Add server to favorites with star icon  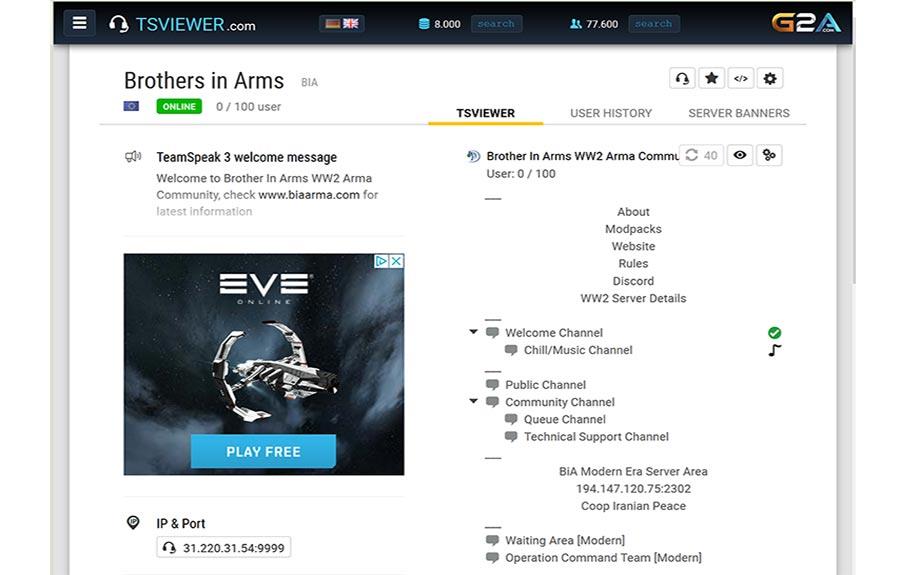tap(712, 79)
